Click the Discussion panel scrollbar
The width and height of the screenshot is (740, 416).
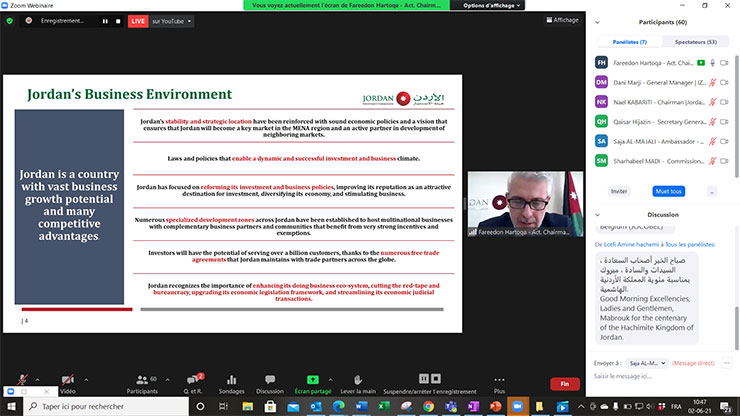point(736,328)
